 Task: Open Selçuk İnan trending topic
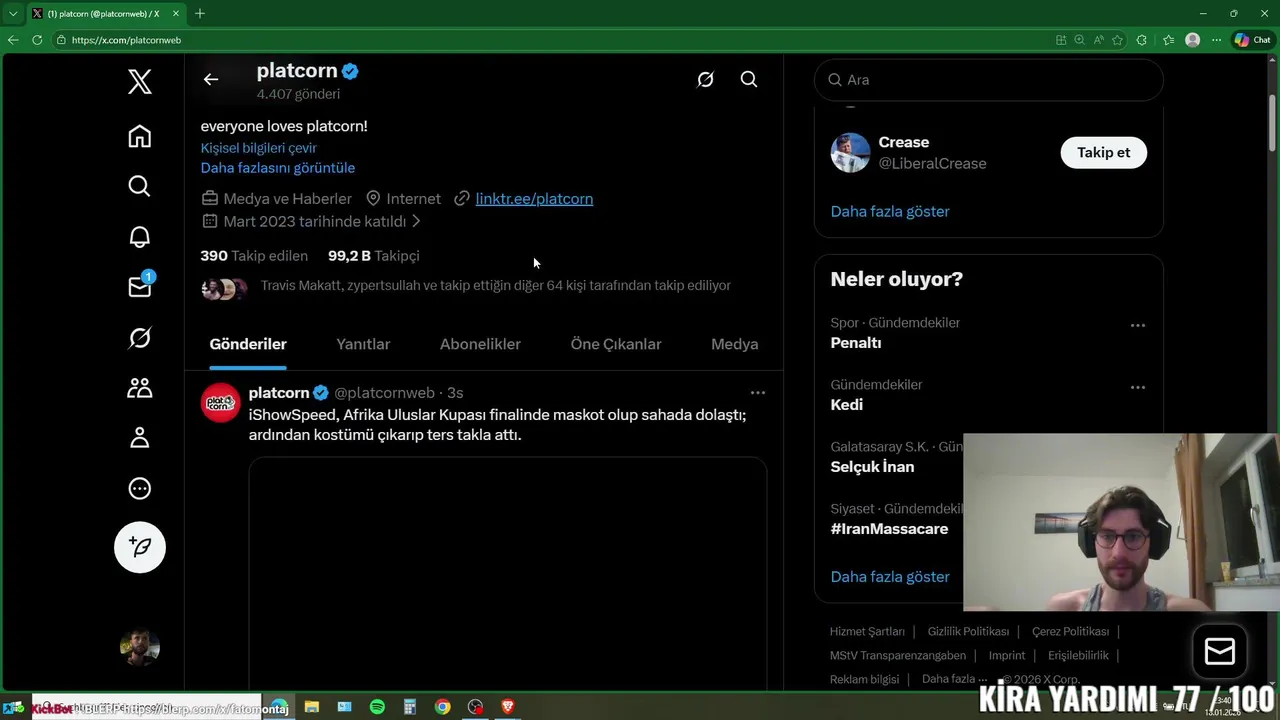click(872, 467)
